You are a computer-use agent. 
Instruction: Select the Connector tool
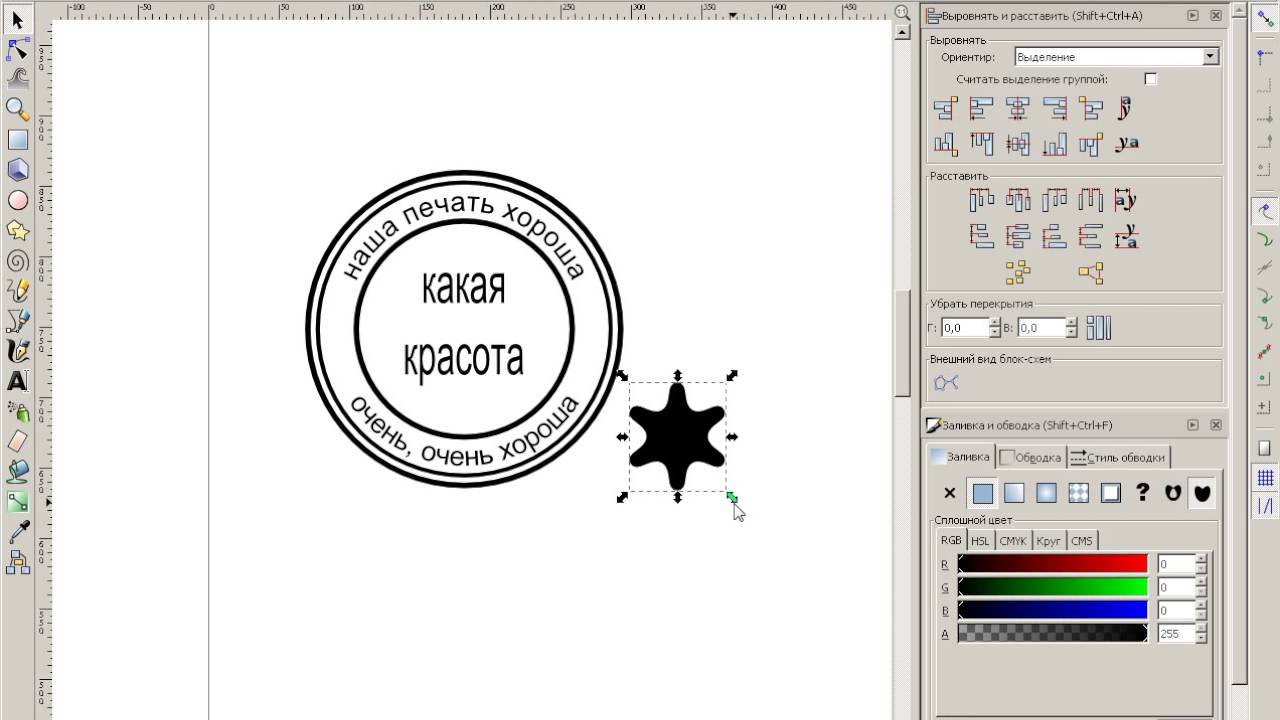tap(17, 563)
